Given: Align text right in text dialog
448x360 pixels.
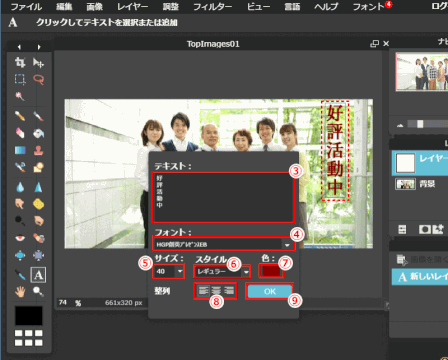Looking at the screenshot, I should coord(229,291).
